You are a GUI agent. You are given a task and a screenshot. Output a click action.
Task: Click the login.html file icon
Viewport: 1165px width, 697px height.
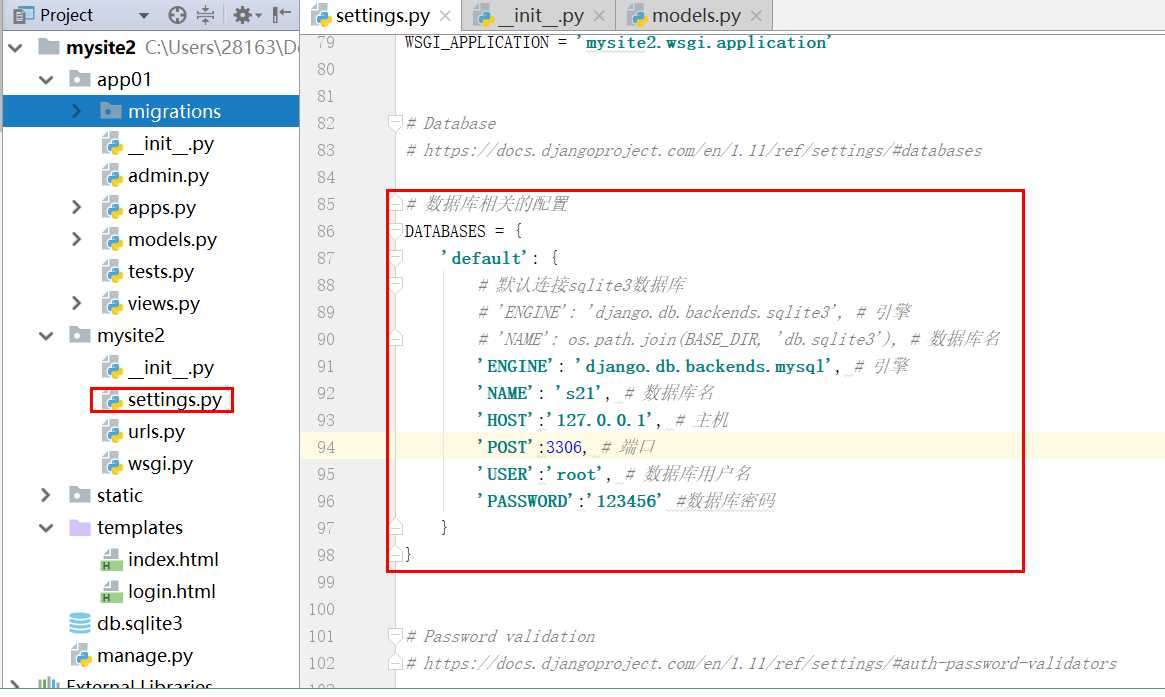tap(111, 591)
